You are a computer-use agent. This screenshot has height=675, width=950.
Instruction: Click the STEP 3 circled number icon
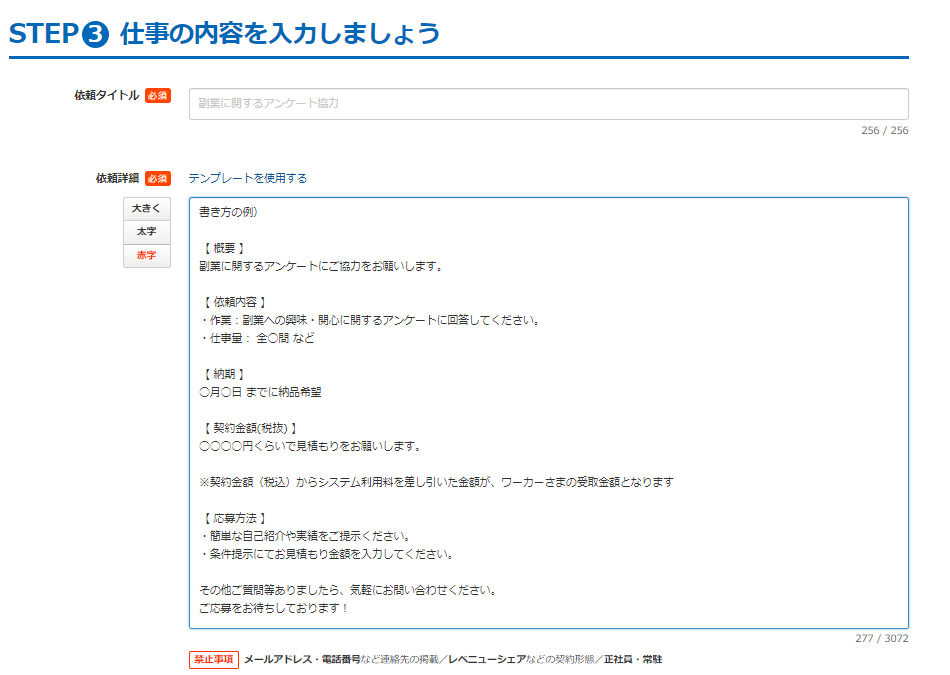(x=96, y=34)
